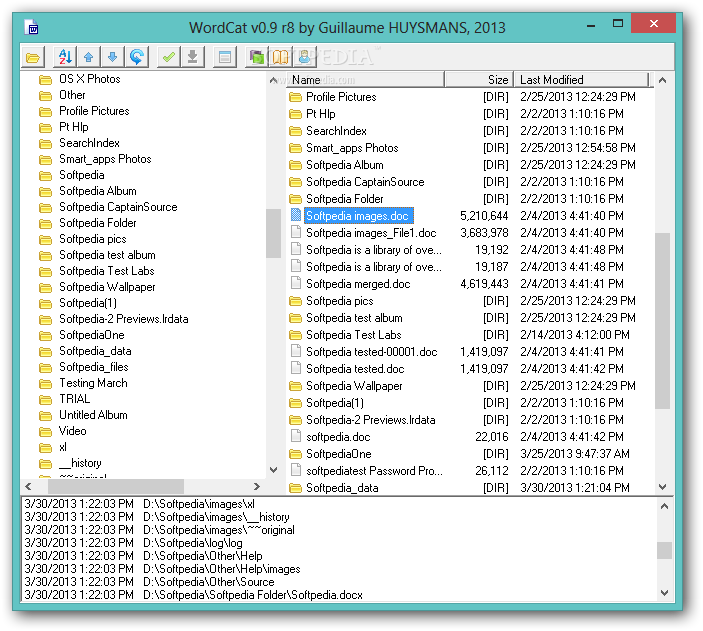Select the file sized 19,192
This screenshot has width=703, height=631.
pyautogui.click(x=470, y=250)
